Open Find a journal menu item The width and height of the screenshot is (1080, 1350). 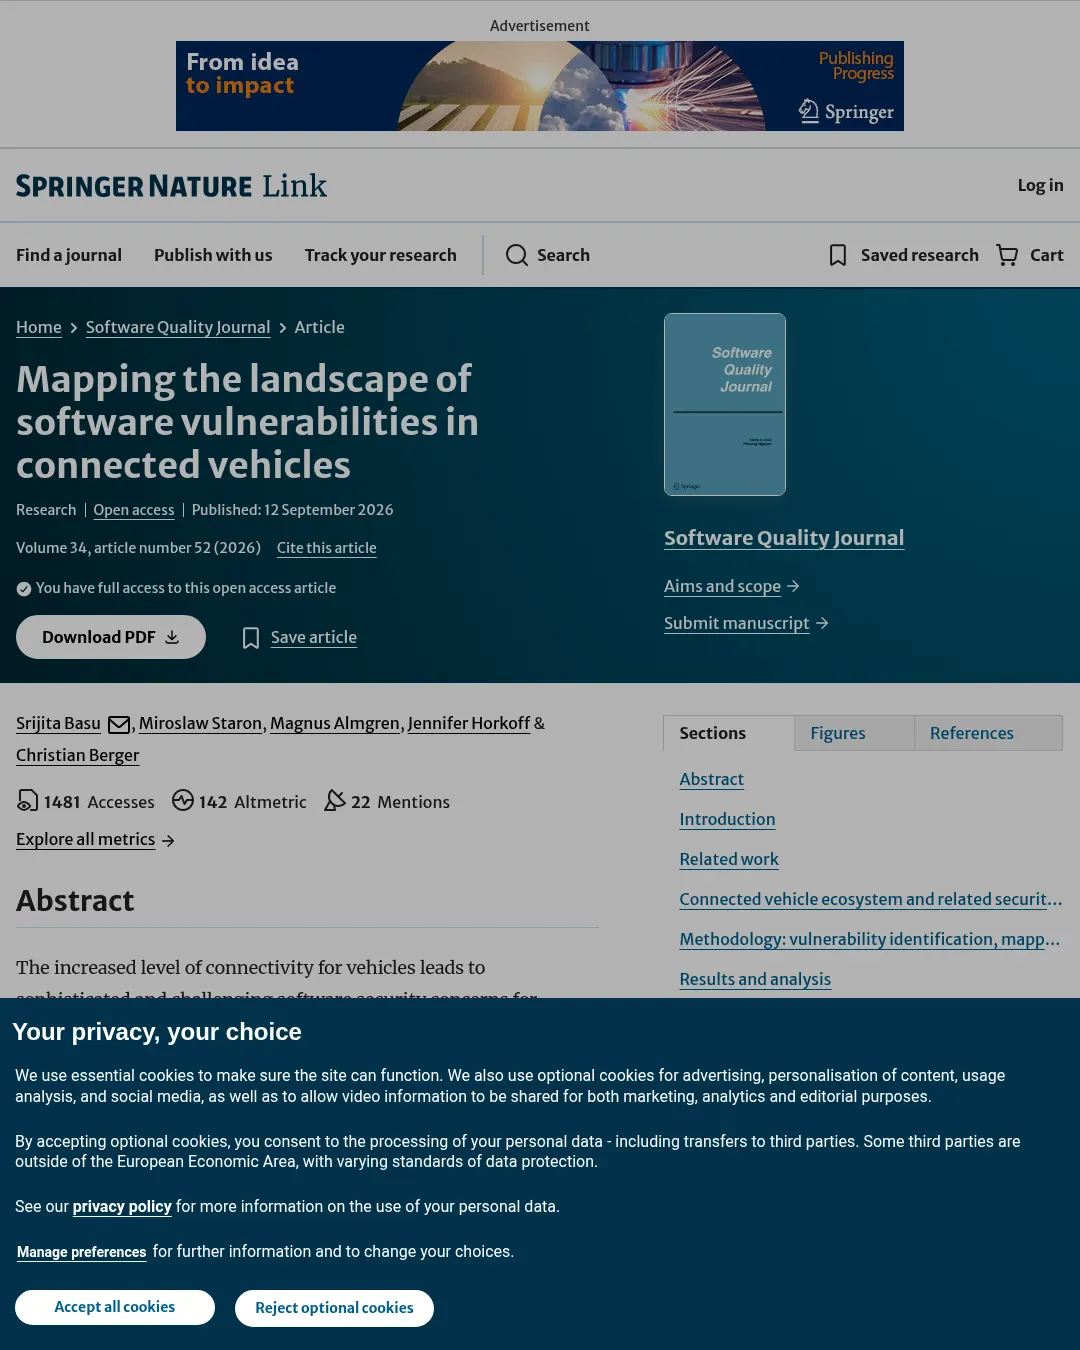click(69, 255)
